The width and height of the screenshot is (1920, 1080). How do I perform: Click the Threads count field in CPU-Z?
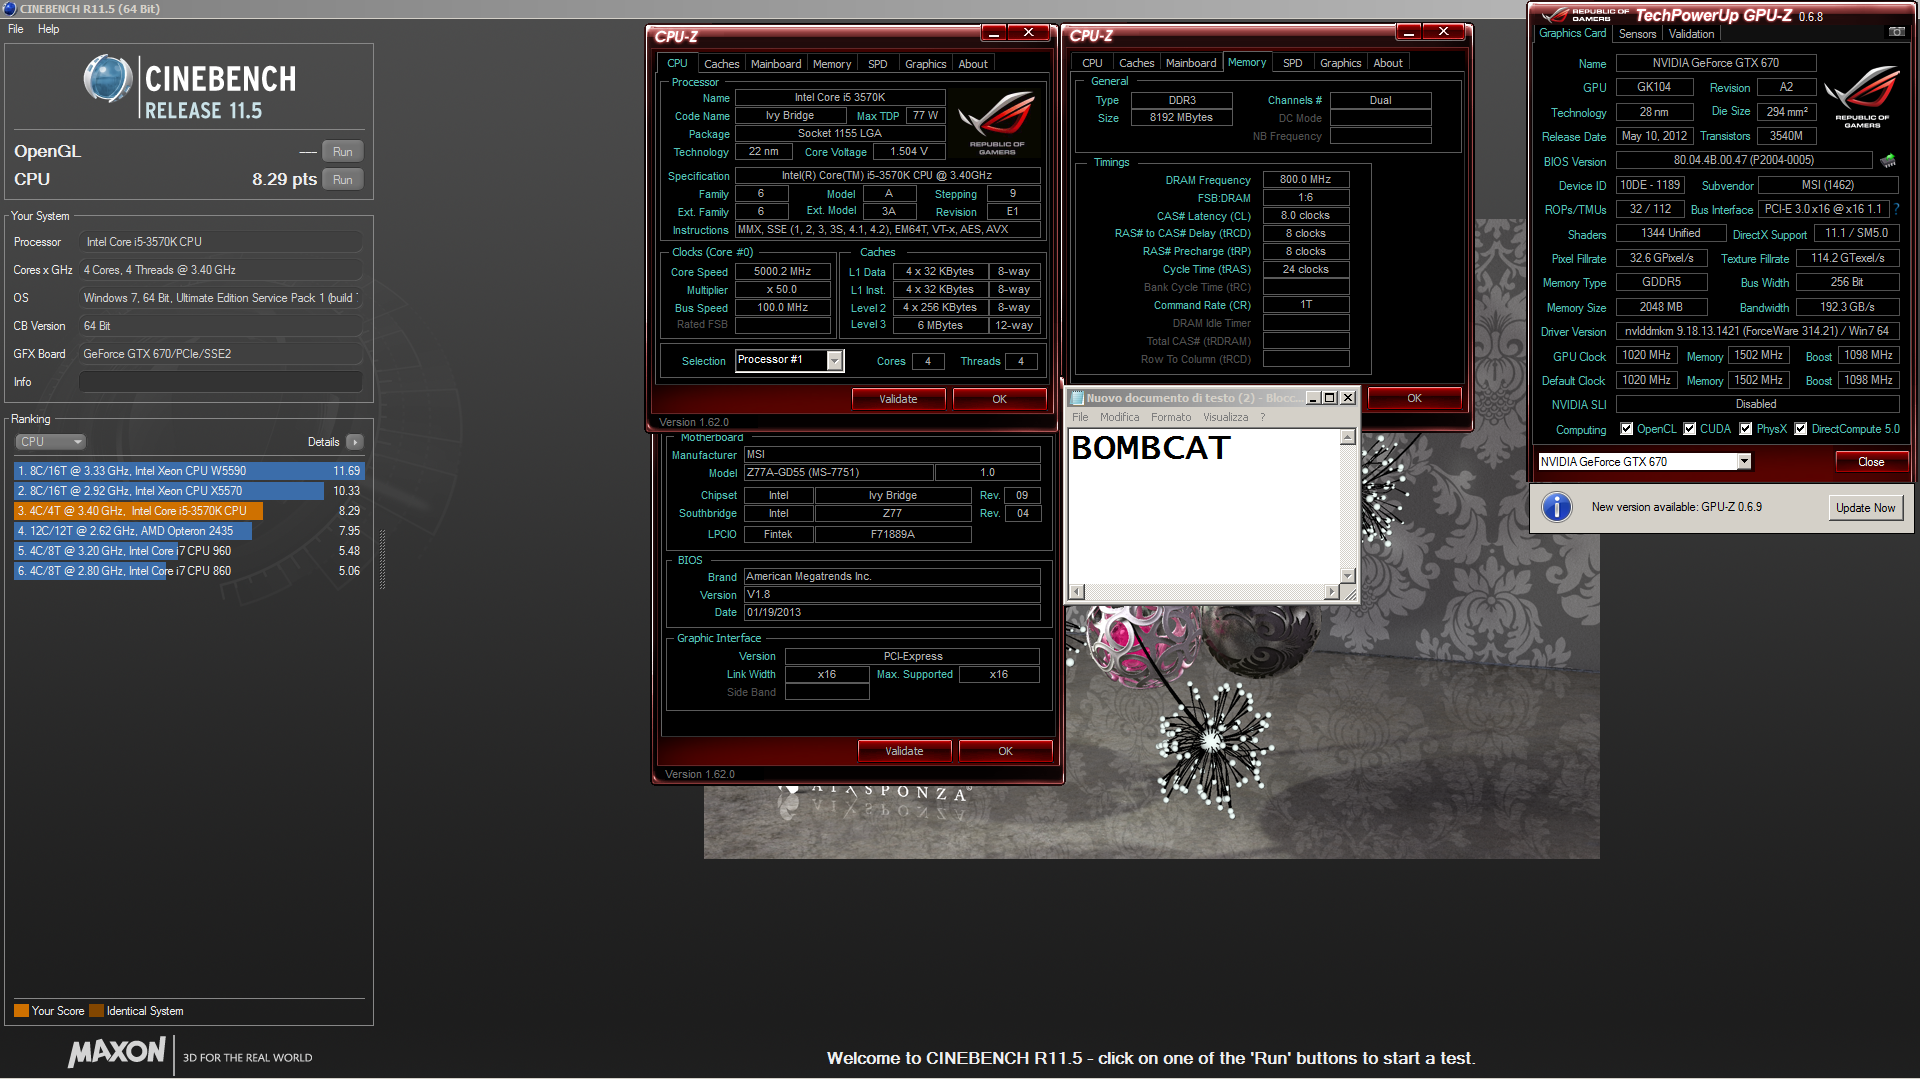[x=1021, y=362]
